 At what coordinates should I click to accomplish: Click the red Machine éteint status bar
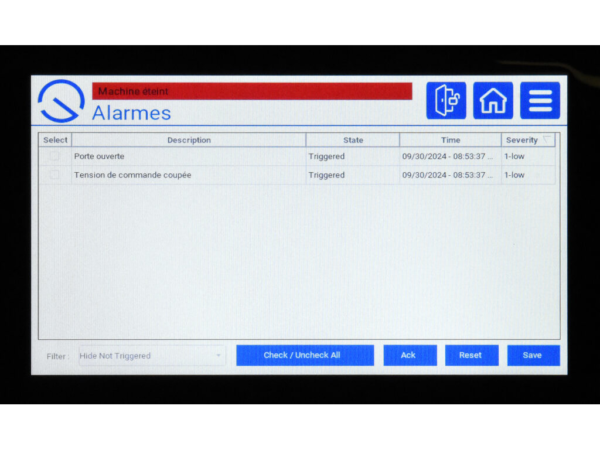click(252, 91)
